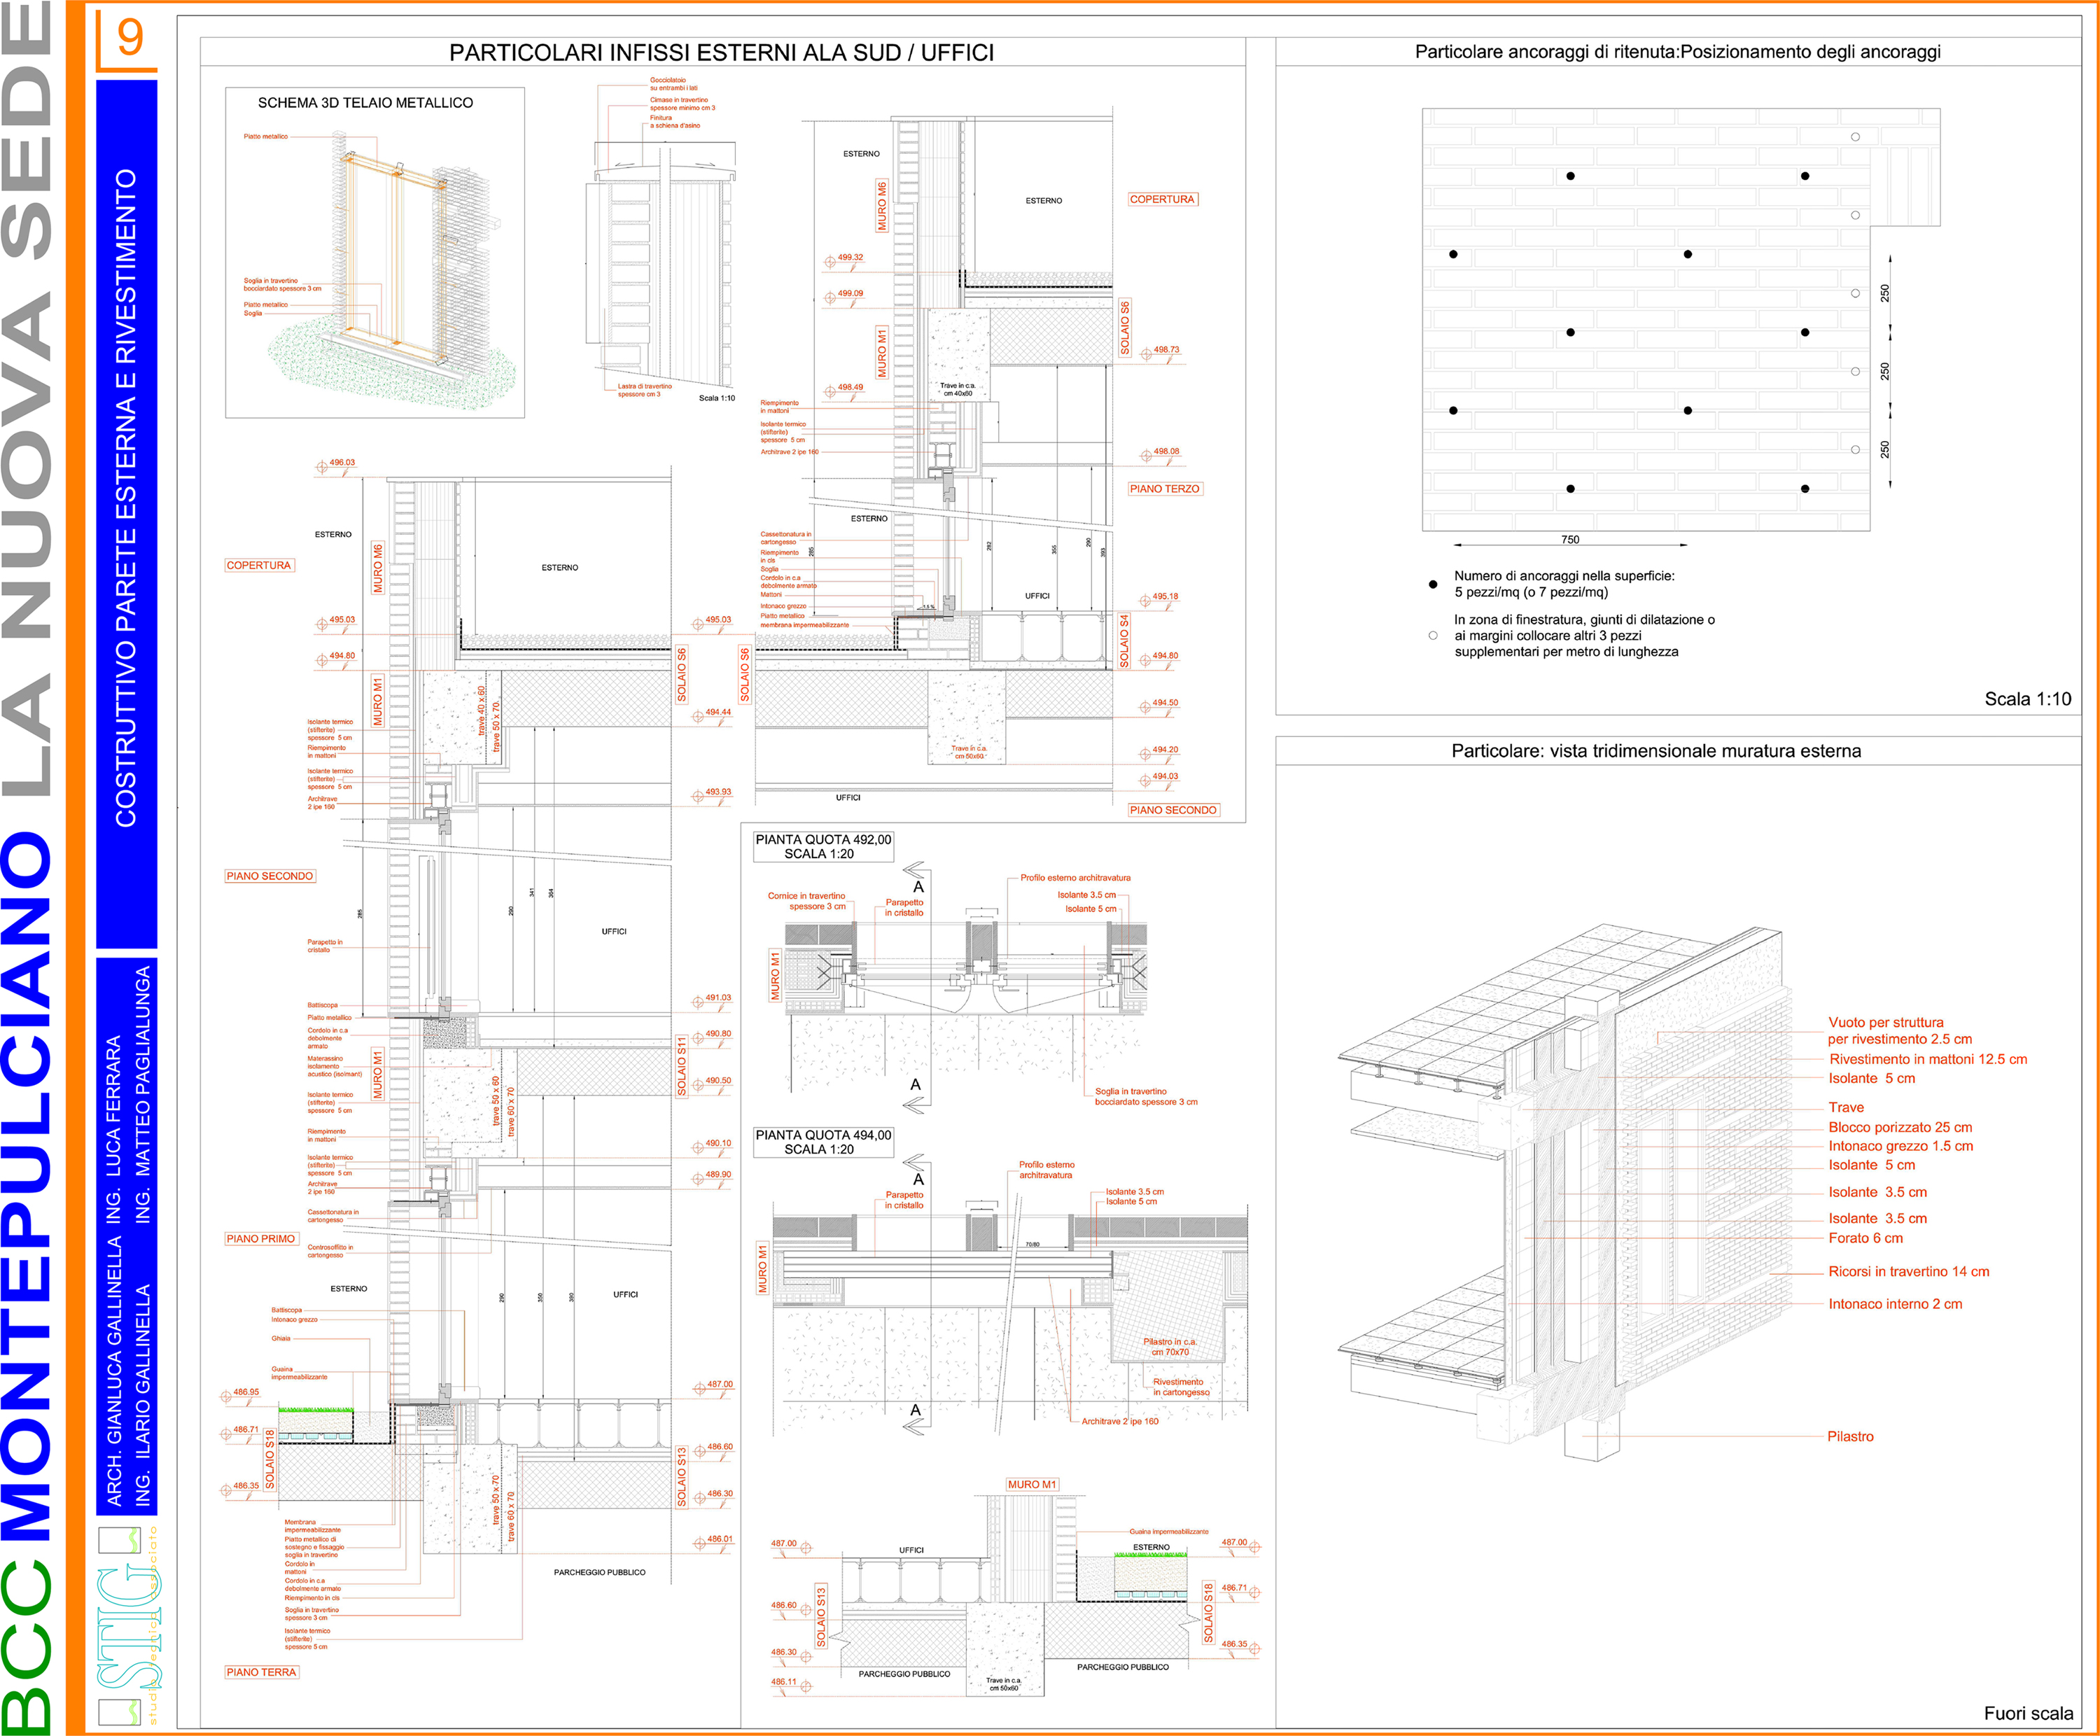Select the 'SCHEMA 3D TELAIO METALLICO' heading
2100x1736 pixels.
[365, 103]
